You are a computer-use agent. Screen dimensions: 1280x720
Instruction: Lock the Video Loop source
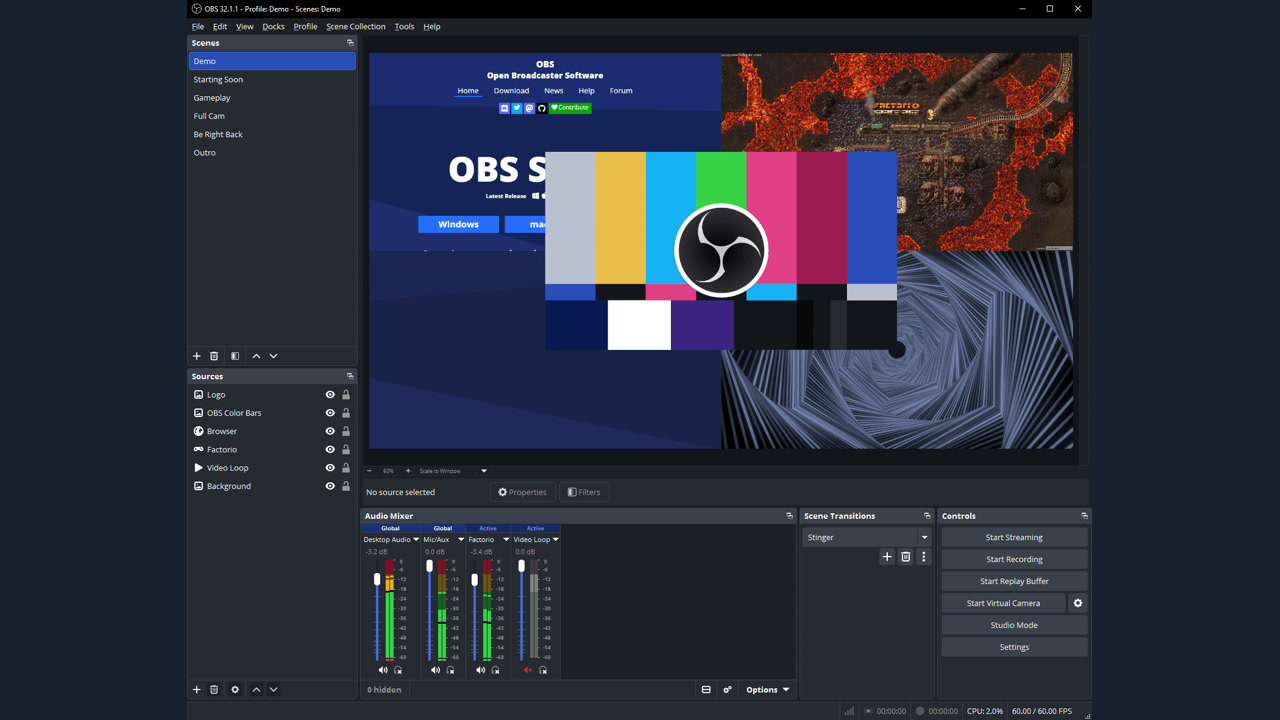coord(346,468)
